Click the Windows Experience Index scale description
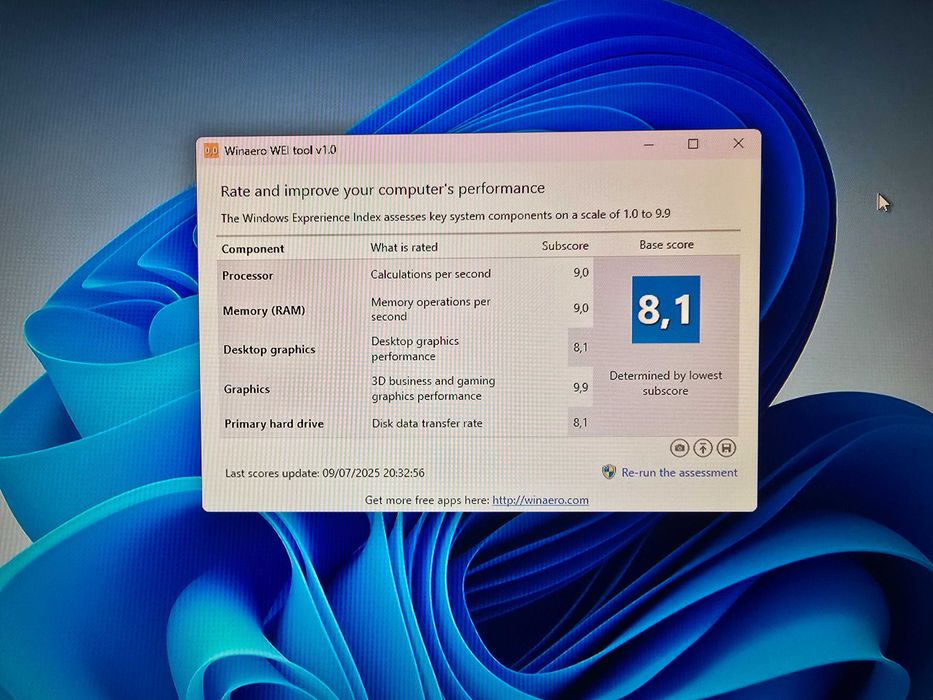 coord(446,215)
